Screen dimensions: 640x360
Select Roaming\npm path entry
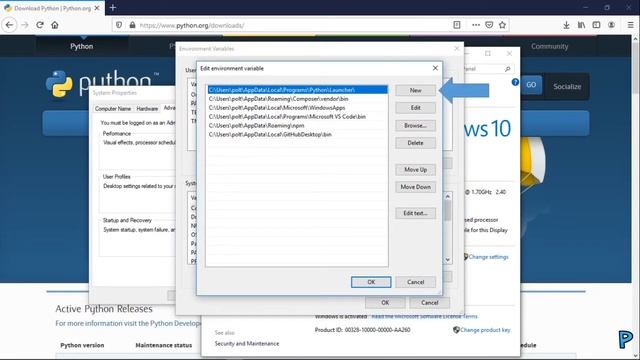coord(298,126)
